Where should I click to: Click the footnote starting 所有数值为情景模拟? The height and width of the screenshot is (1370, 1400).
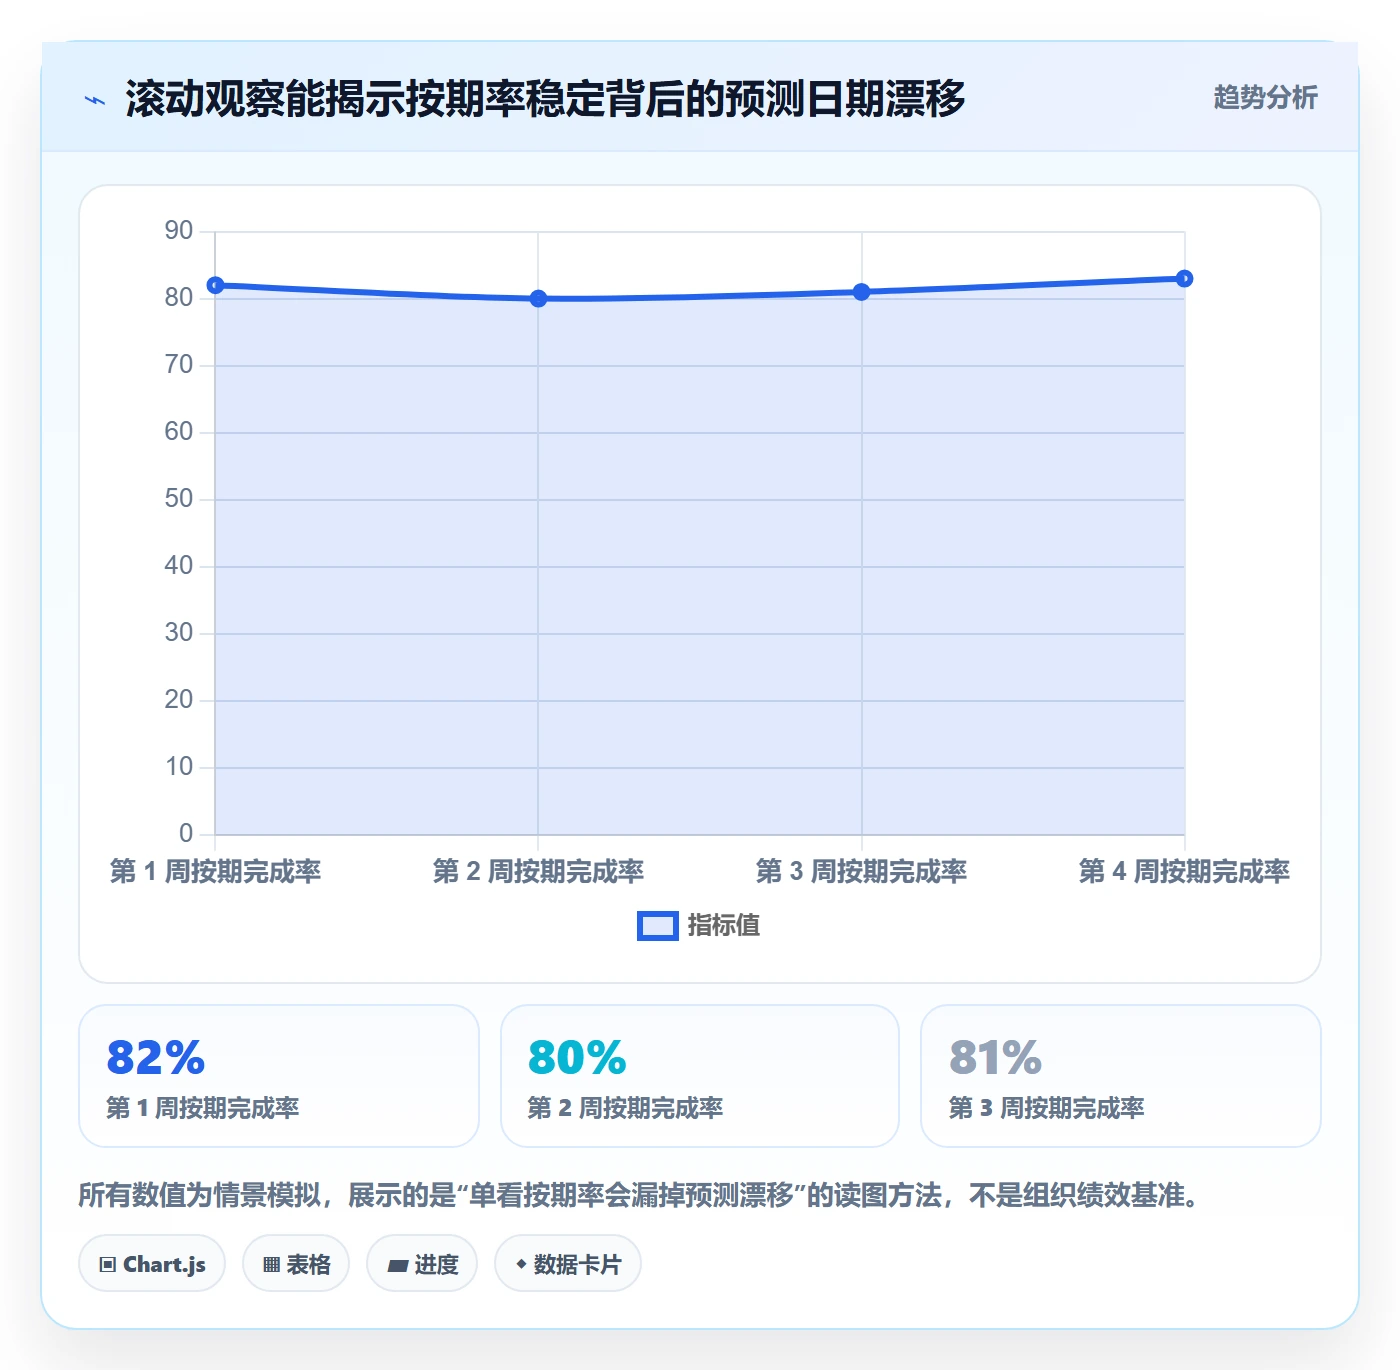click(x=638, y=1195)
